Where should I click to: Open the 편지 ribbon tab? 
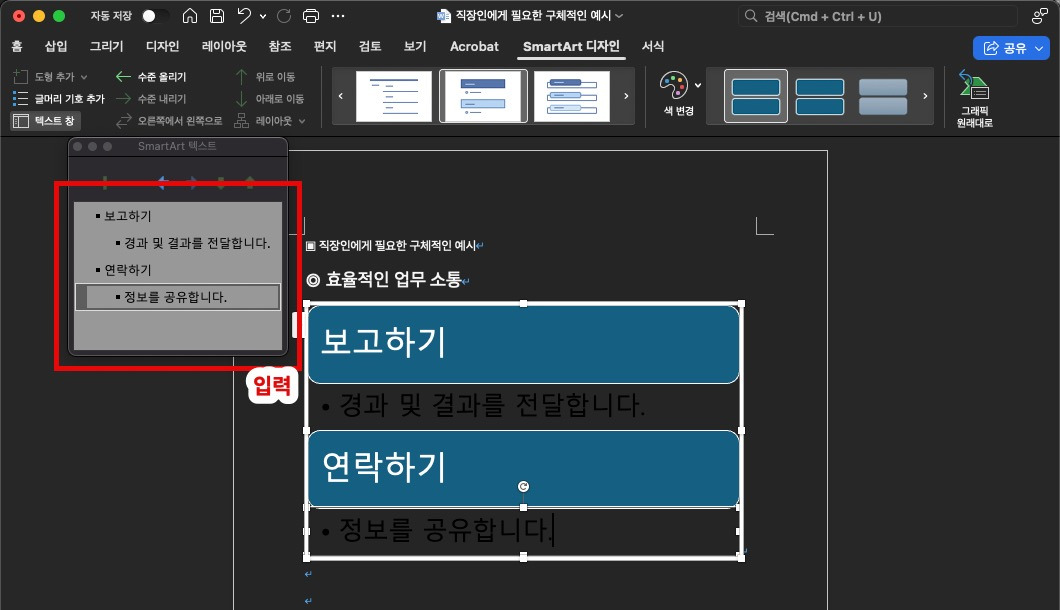click(x=325, y=46)
